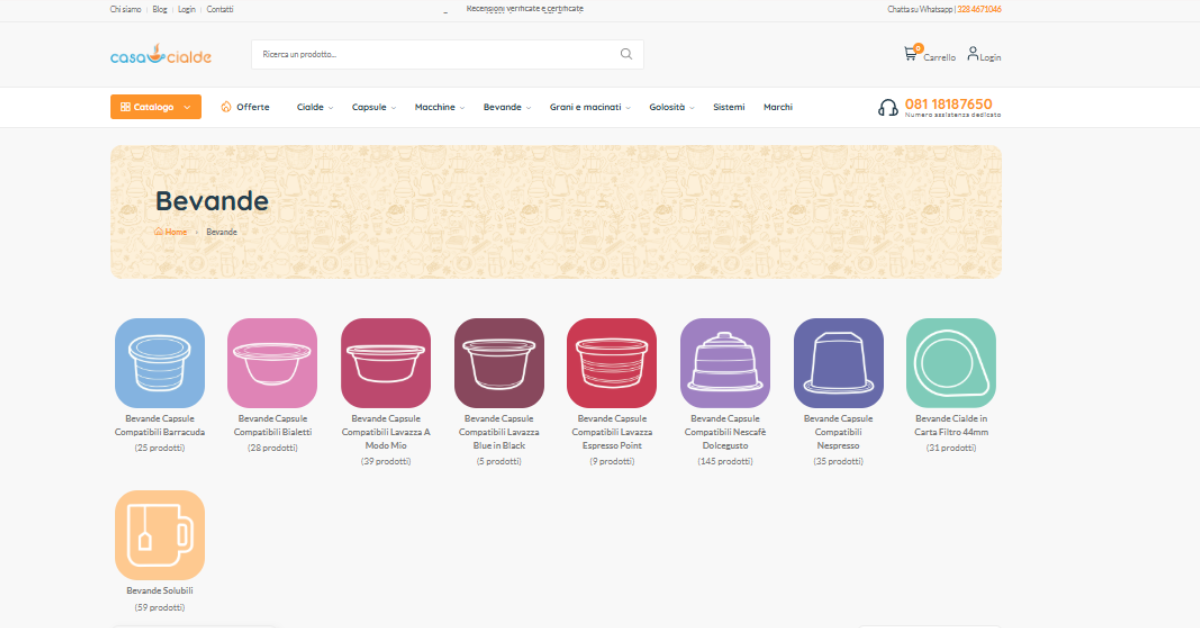Click phone number 081 18187650
The height and width of the screenshot is (628, 1200).
pyautogui.click(x=949, y=104)
